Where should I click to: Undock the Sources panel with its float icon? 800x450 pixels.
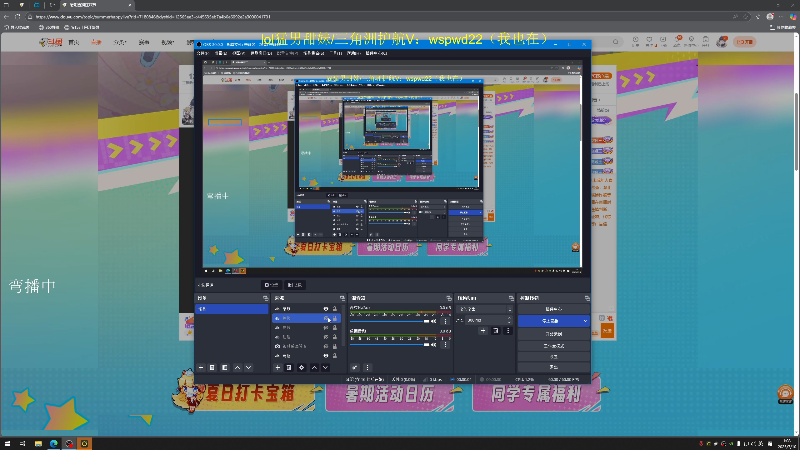coord(342,298)
